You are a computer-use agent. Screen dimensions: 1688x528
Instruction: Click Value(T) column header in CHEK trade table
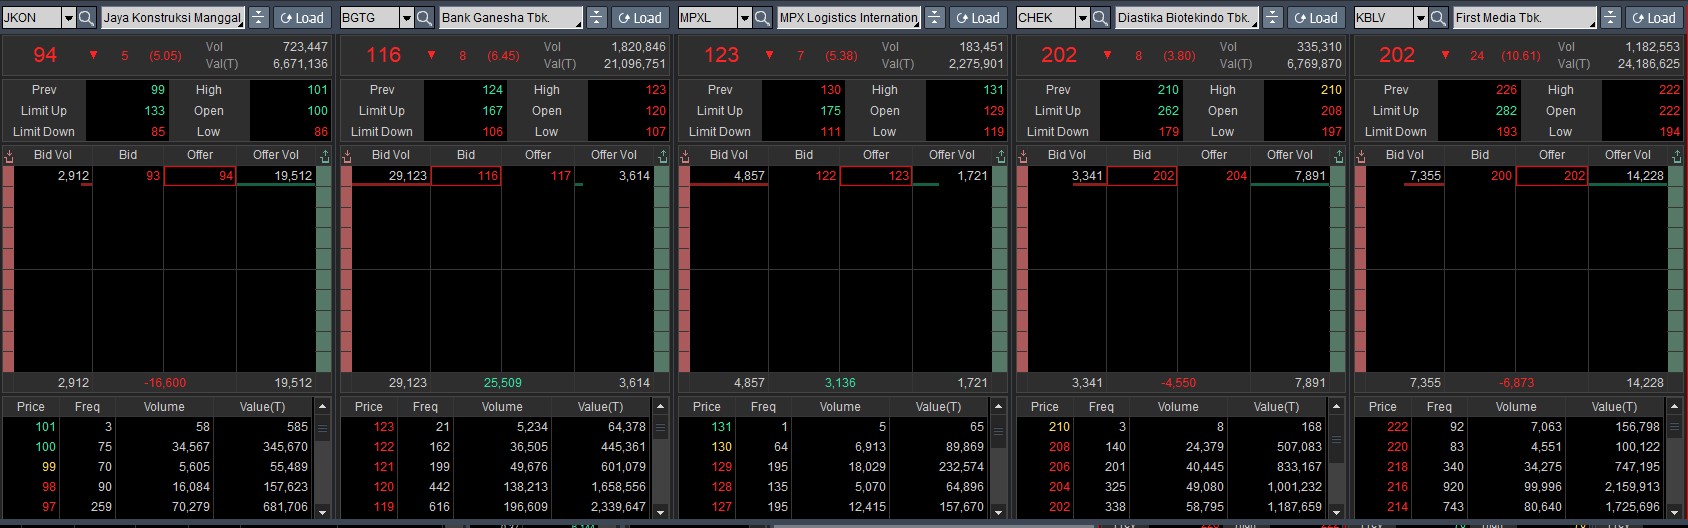(1277, 407)
